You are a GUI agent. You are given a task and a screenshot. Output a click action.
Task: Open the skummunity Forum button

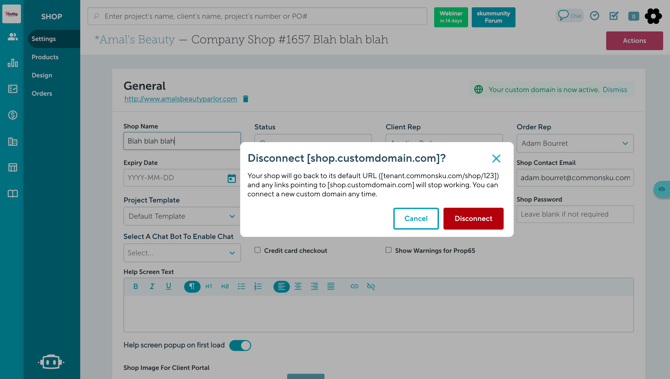pos(493,17)
